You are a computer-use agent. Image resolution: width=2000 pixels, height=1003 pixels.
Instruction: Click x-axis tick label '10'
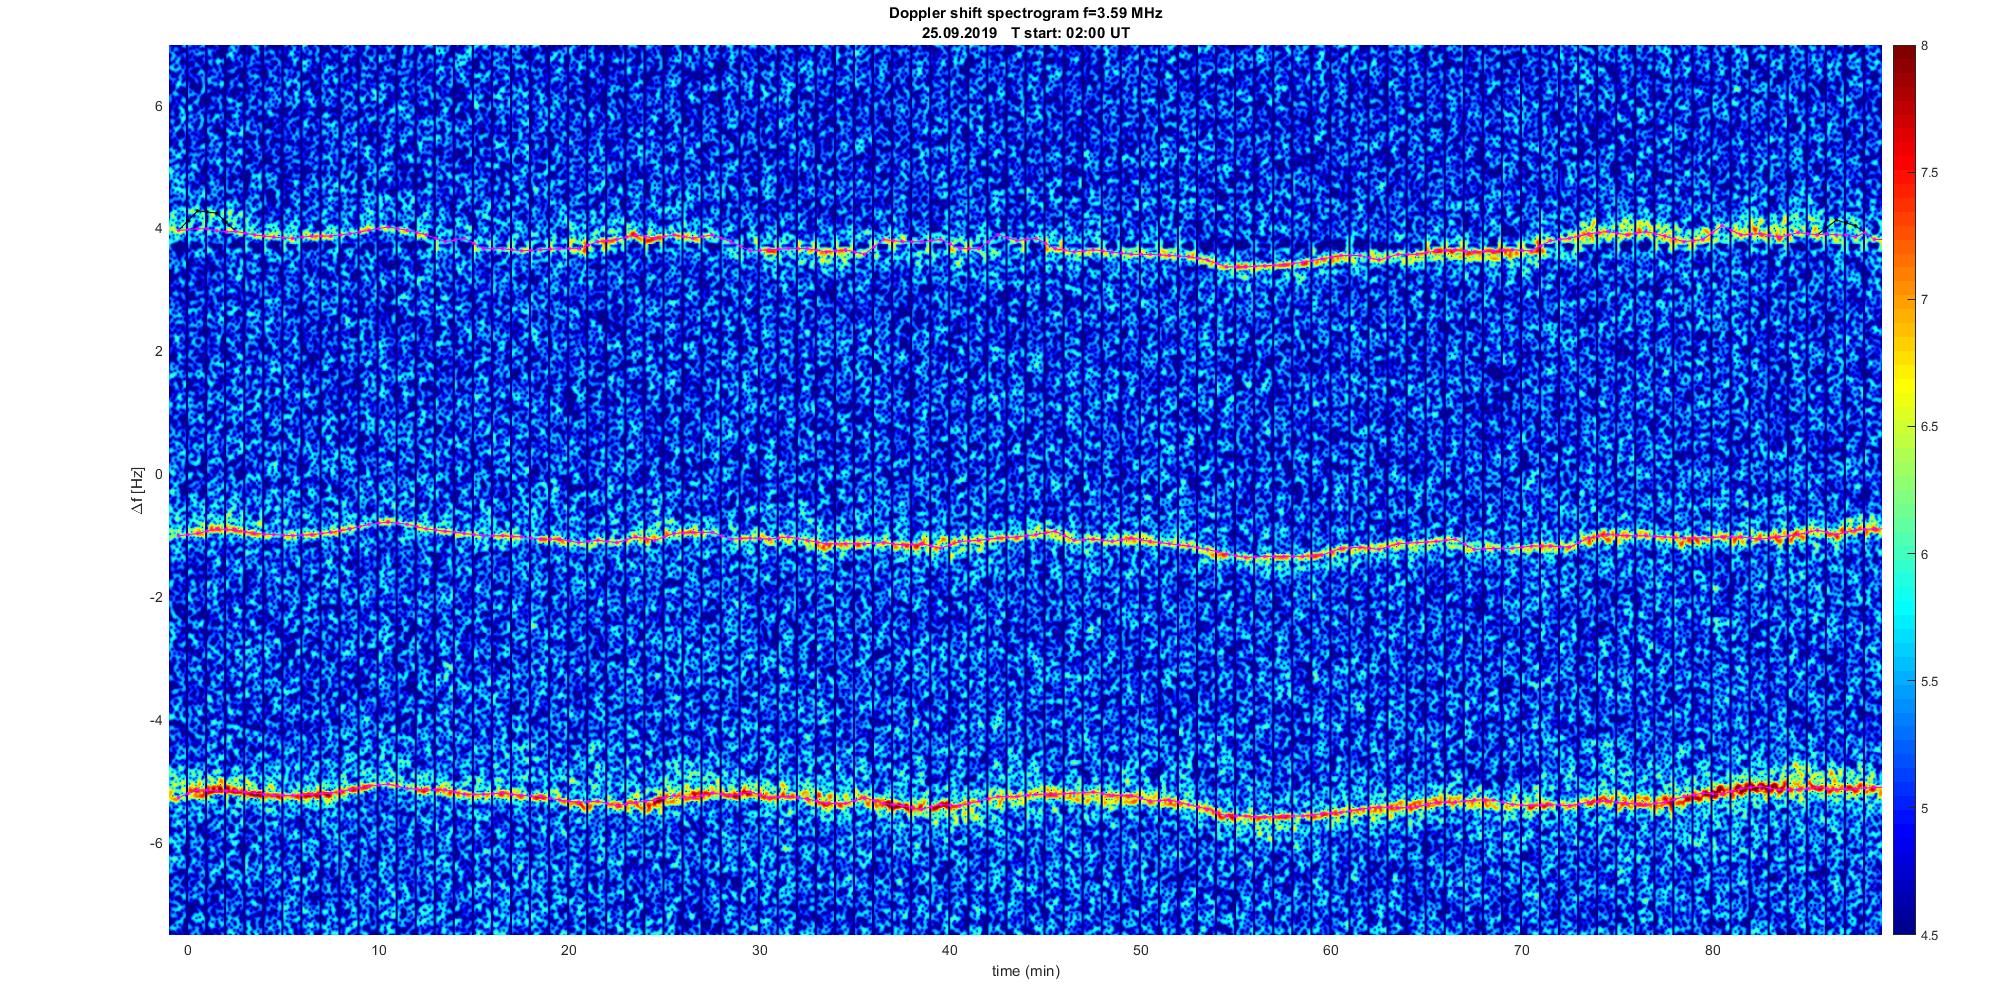coord(378,950)
